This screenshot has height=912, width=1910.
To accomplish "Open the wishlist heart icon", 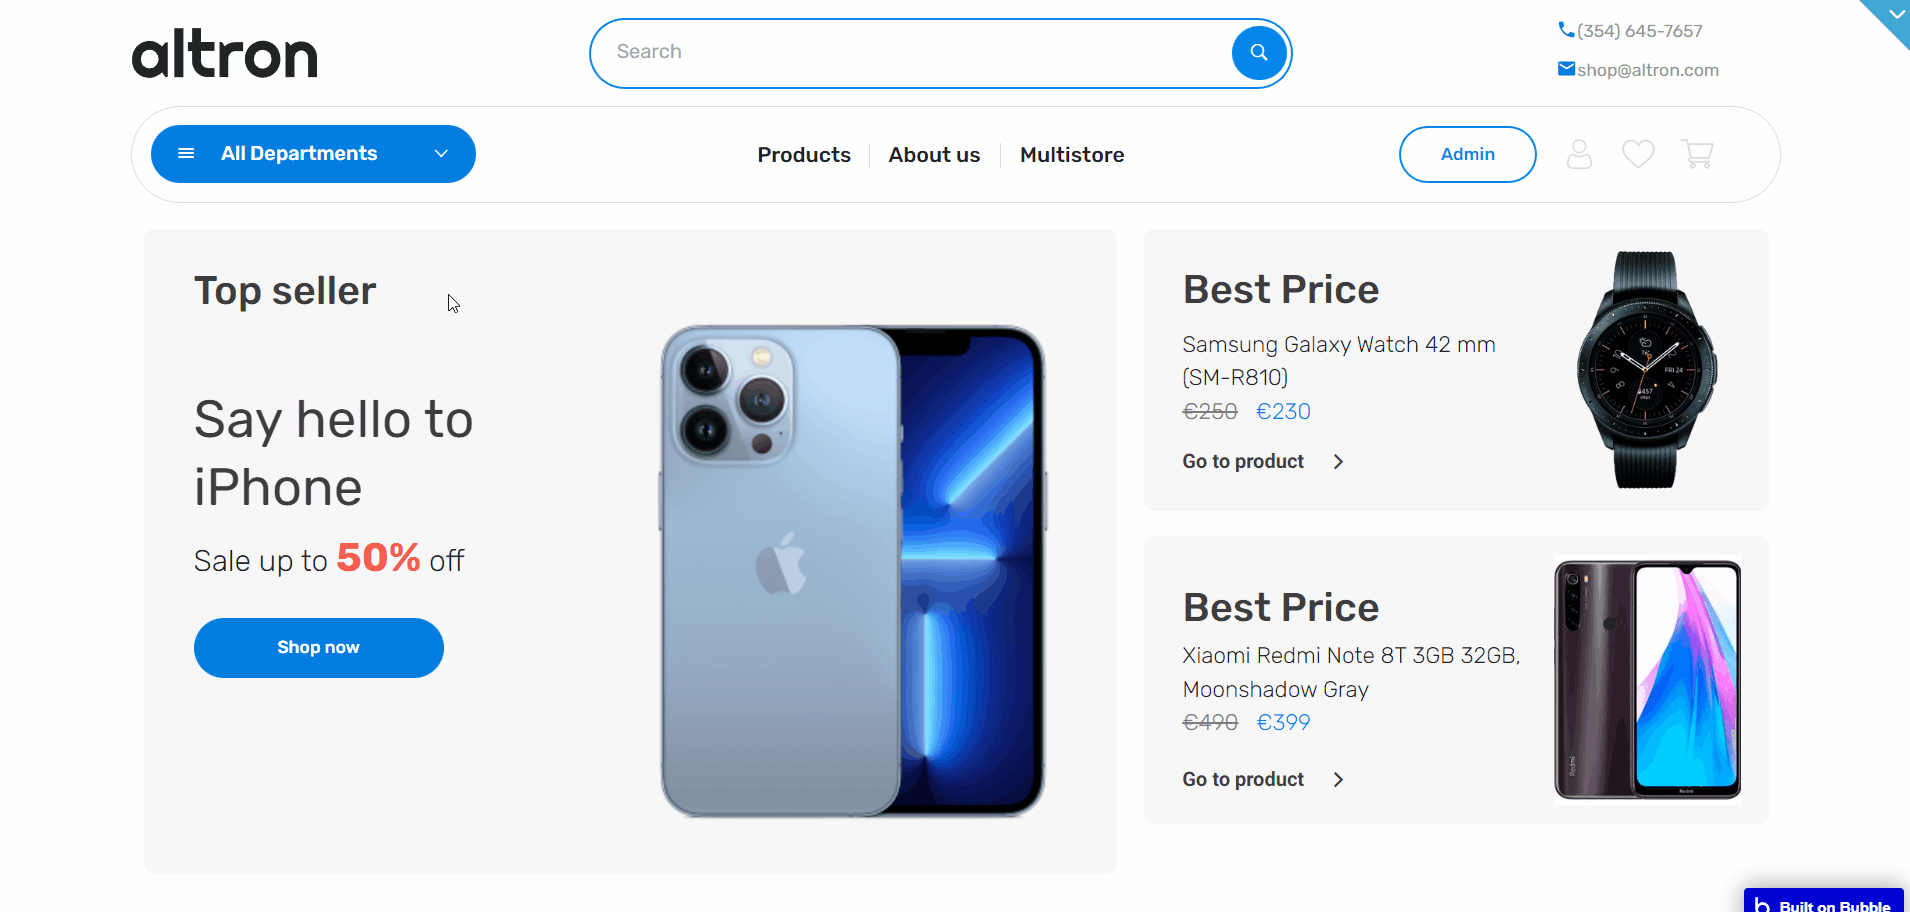I will pyautogui.click(x=1638, y=154).
